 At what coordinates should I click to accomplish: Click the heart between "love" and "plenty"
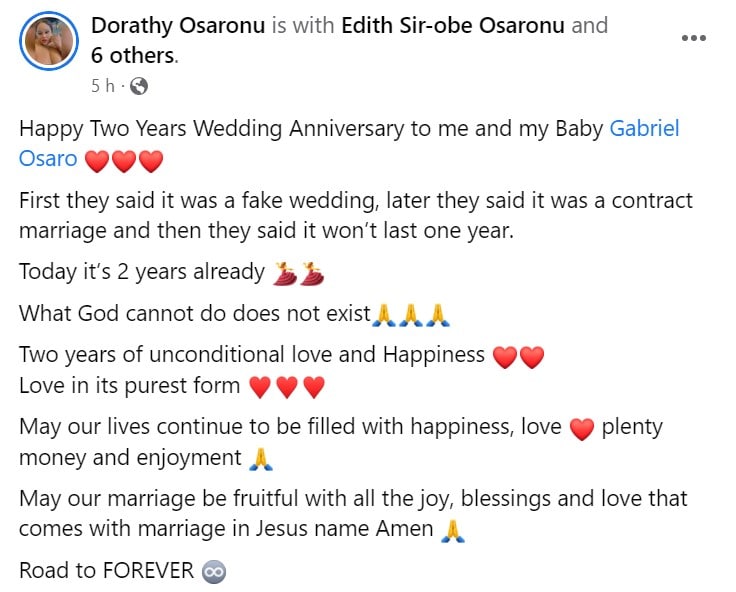581,429
